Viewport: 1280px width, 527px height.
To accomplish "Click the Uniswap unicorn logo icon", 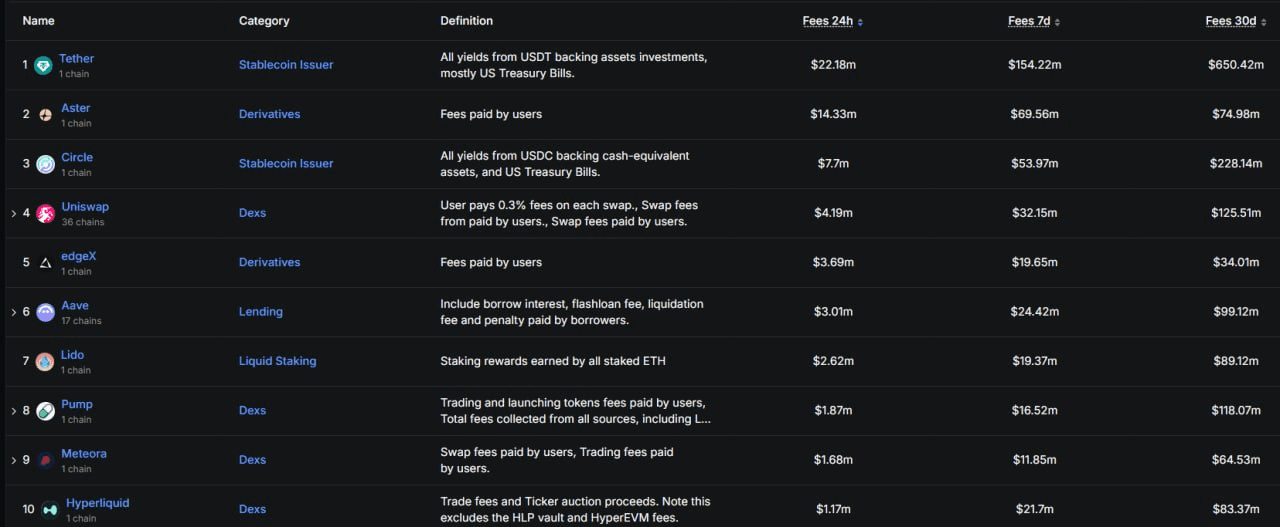I will tap(45, 213).
